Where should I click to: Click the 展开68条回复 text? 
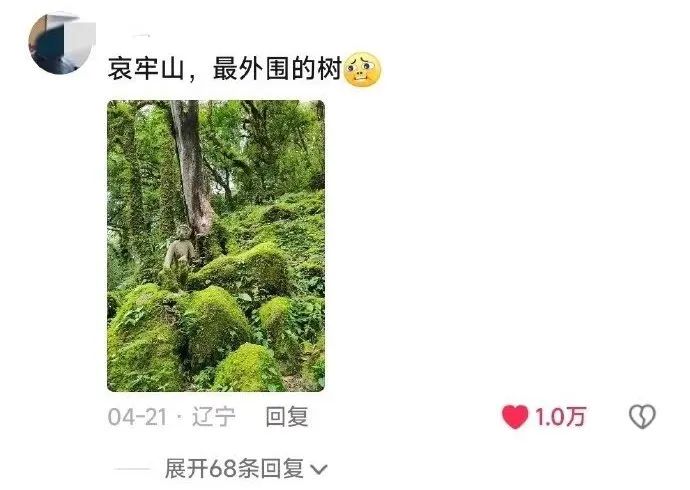(234, 468)
